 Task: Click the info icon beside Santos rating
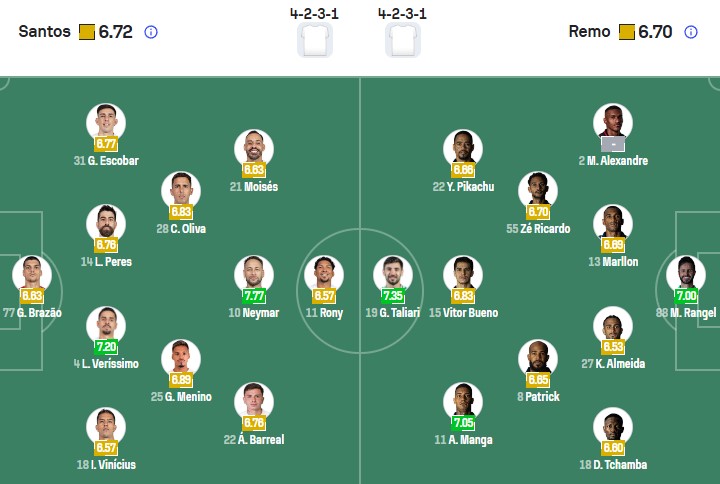point(151,32)
